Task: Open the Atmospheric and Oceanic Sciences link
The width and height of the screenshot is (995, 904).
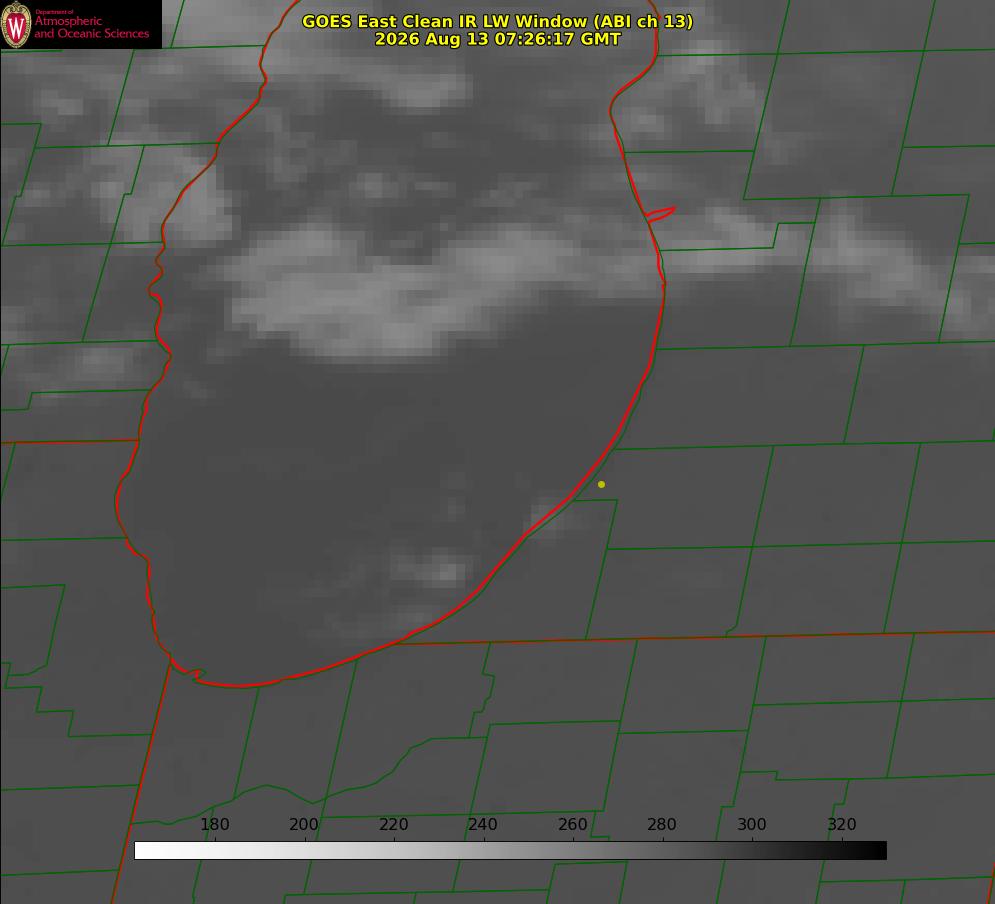Action: (91, 27)
